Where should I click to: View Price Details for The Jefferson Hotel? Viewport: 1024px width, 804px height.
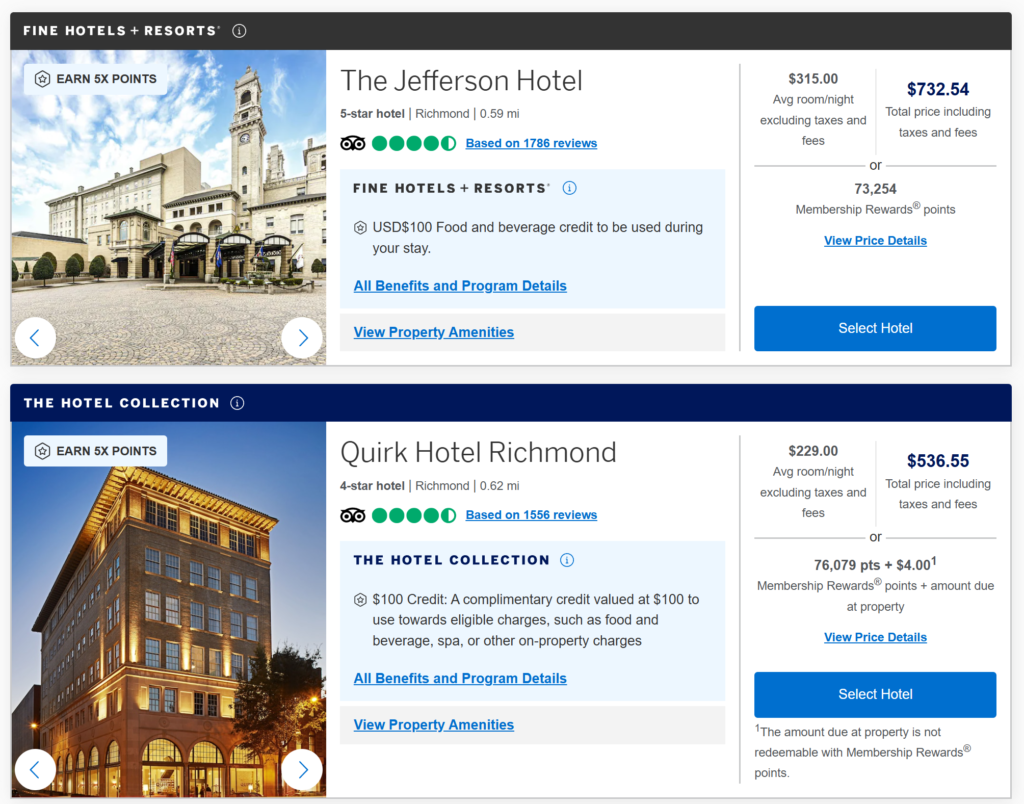click(x=875, y=241)
